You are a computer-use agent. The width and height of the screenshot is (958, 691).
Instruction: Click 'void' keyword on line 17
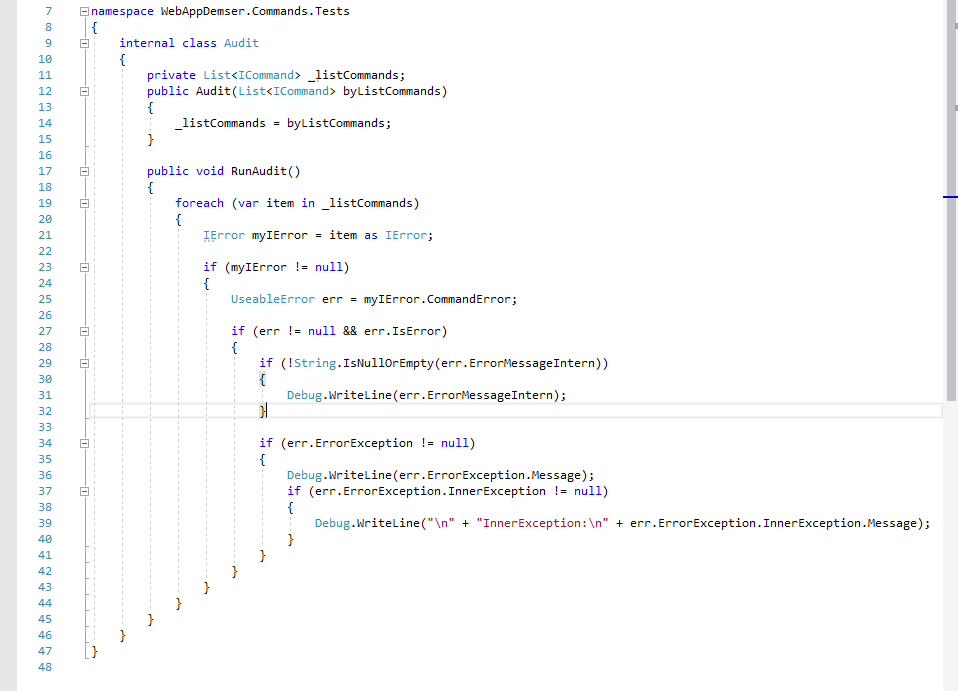(210, 171)
